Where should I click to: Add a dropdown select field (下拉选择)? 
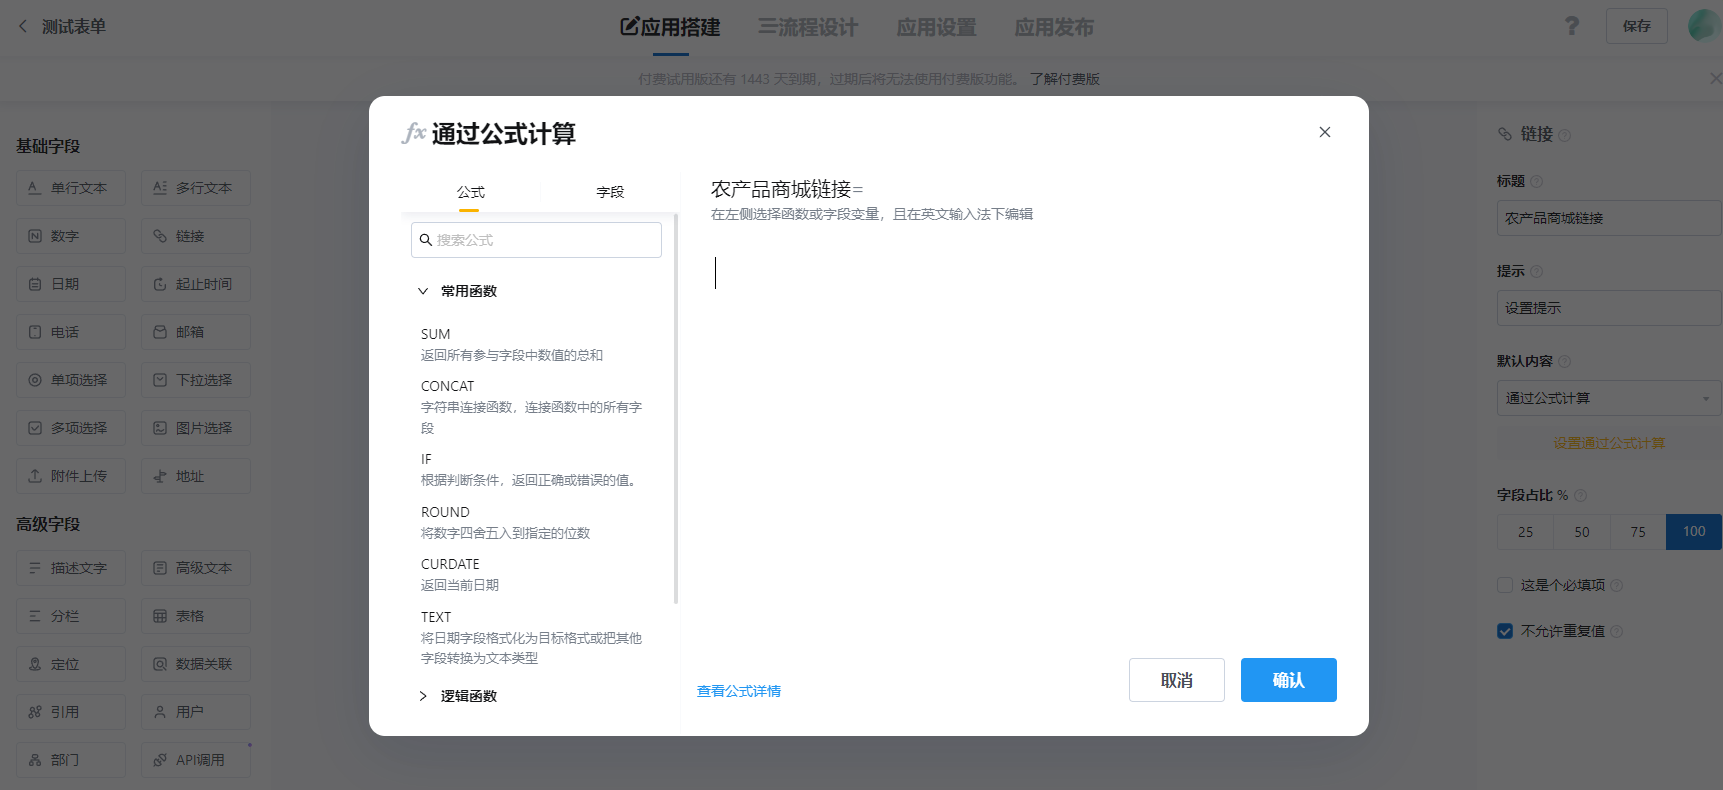tap(196, 380)
